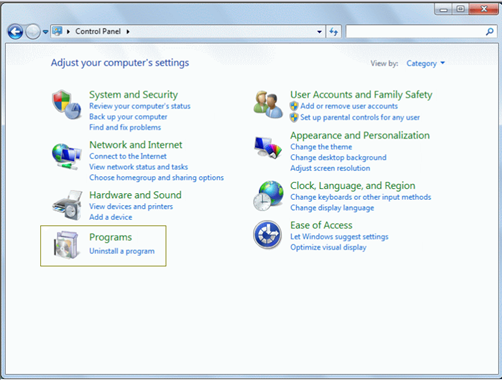Open System and Security category
Viewport: 502px width, 381px height.
[x=133, y=95]
